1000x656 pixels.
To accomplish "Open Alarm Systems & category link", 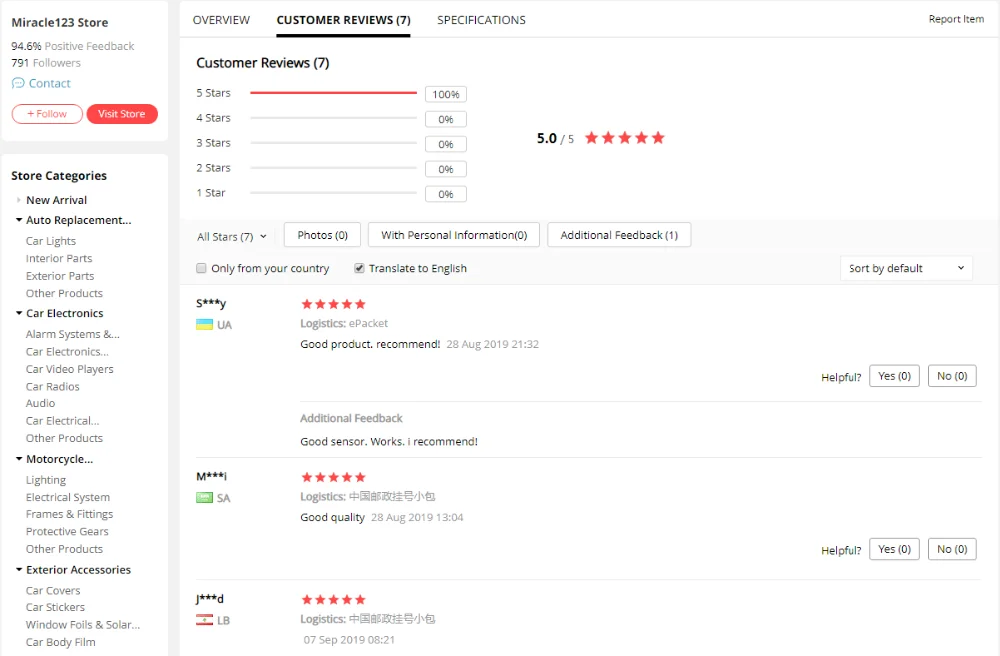I will pyautogui.click(x=73, y=334).
